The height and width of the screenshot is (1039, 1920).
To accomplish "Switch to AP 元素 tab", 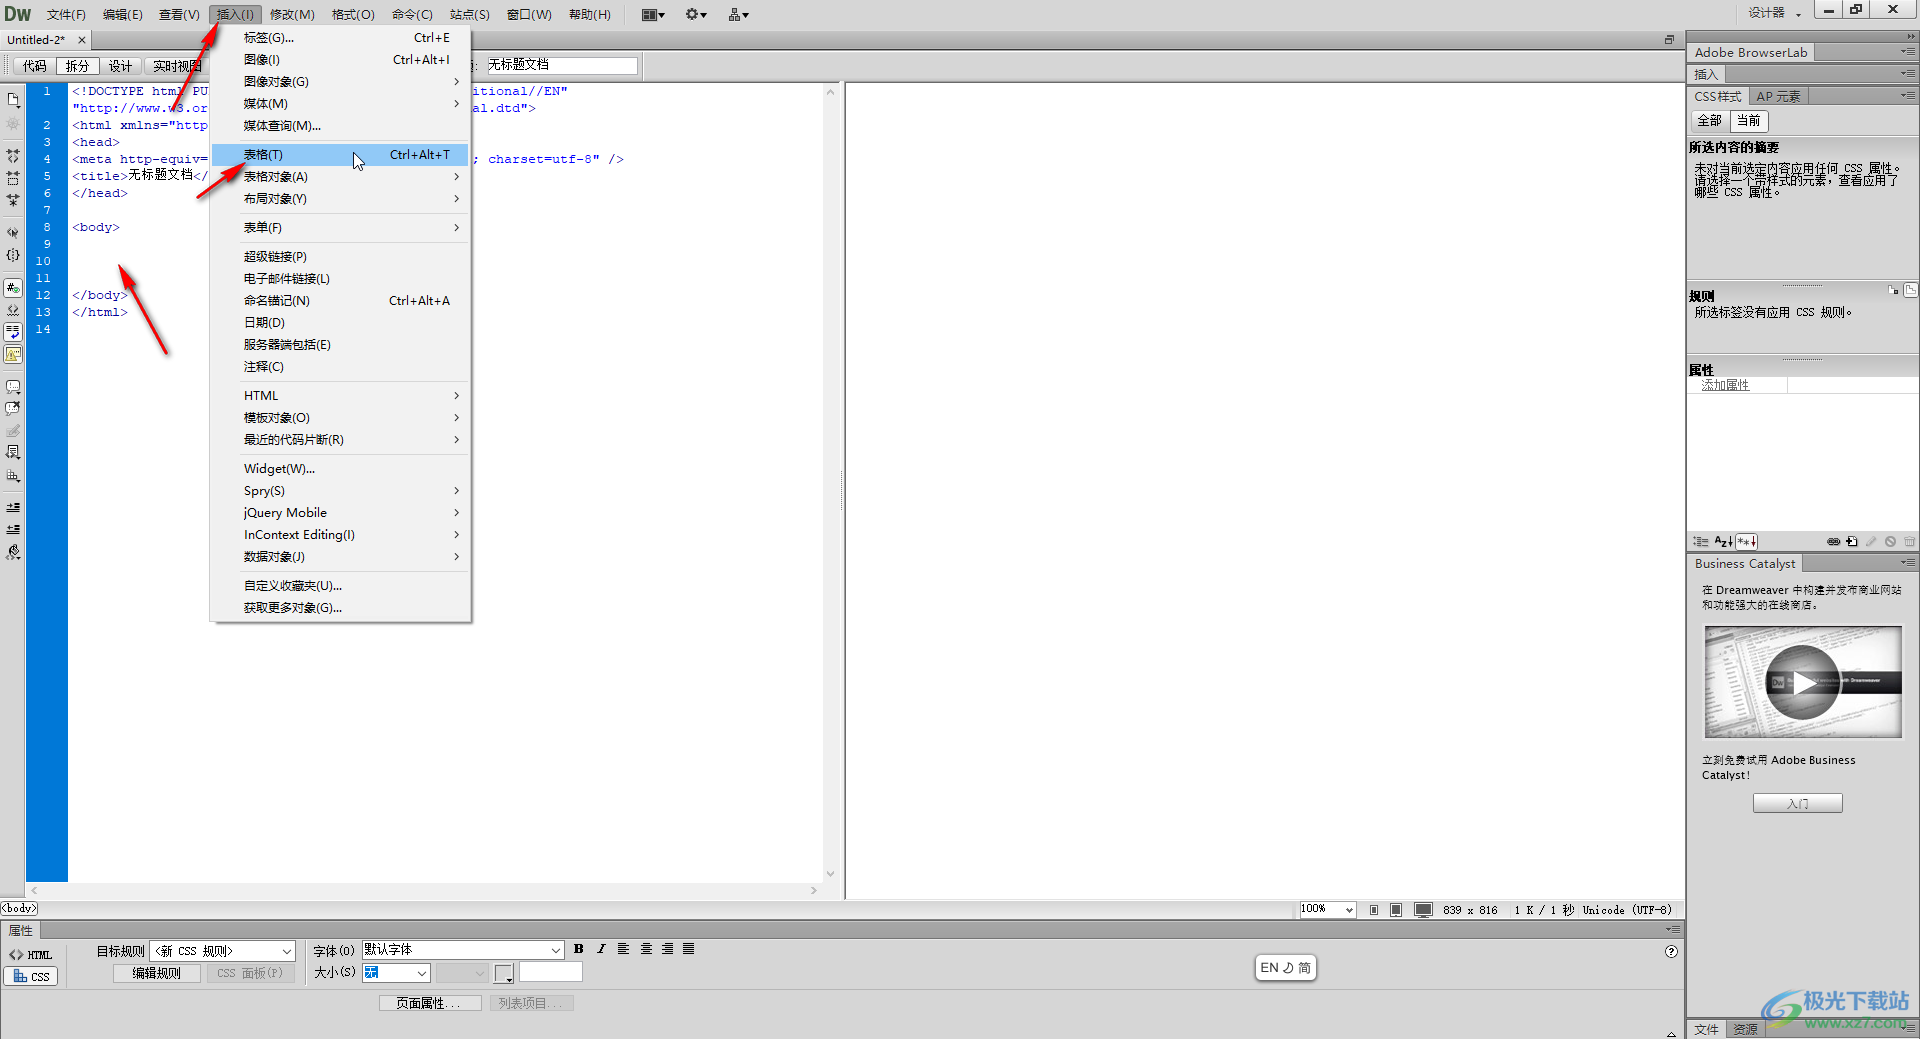I will click(x=1778, y=96).
